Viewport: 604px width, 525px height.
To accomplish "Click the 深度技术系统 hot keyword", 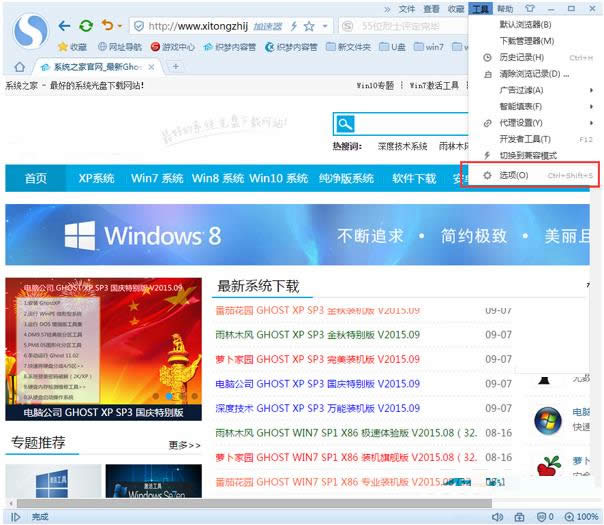I will pyautogui.click(x=402, y=146).
